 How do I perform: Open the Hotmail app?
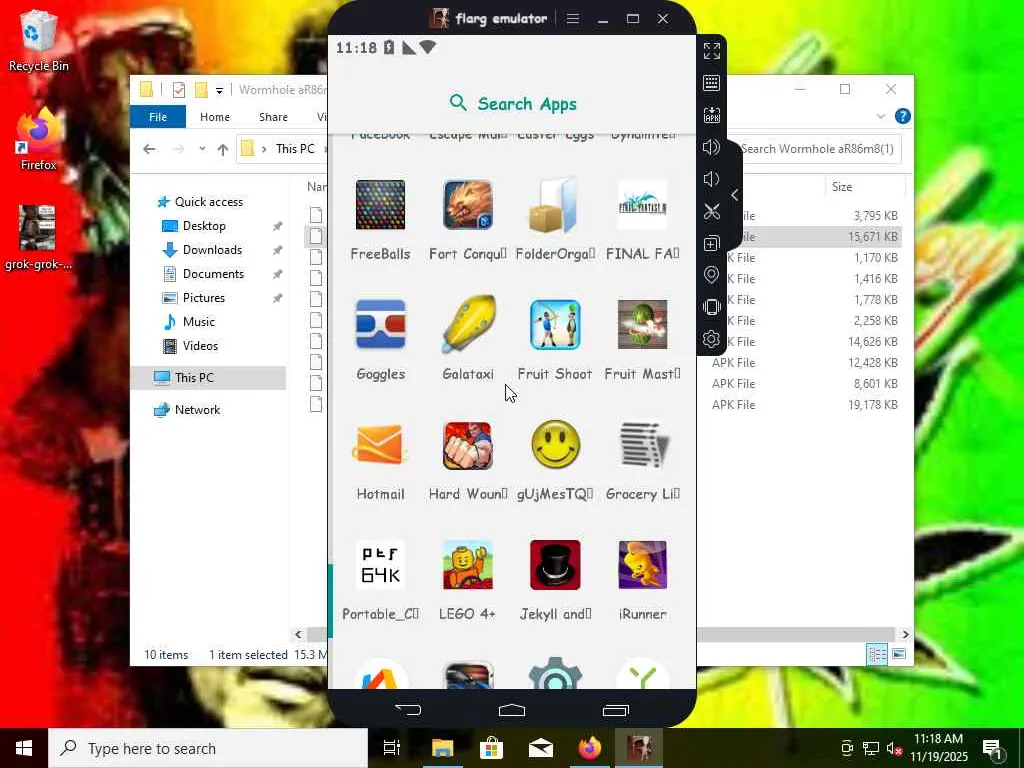click(380, 445)
